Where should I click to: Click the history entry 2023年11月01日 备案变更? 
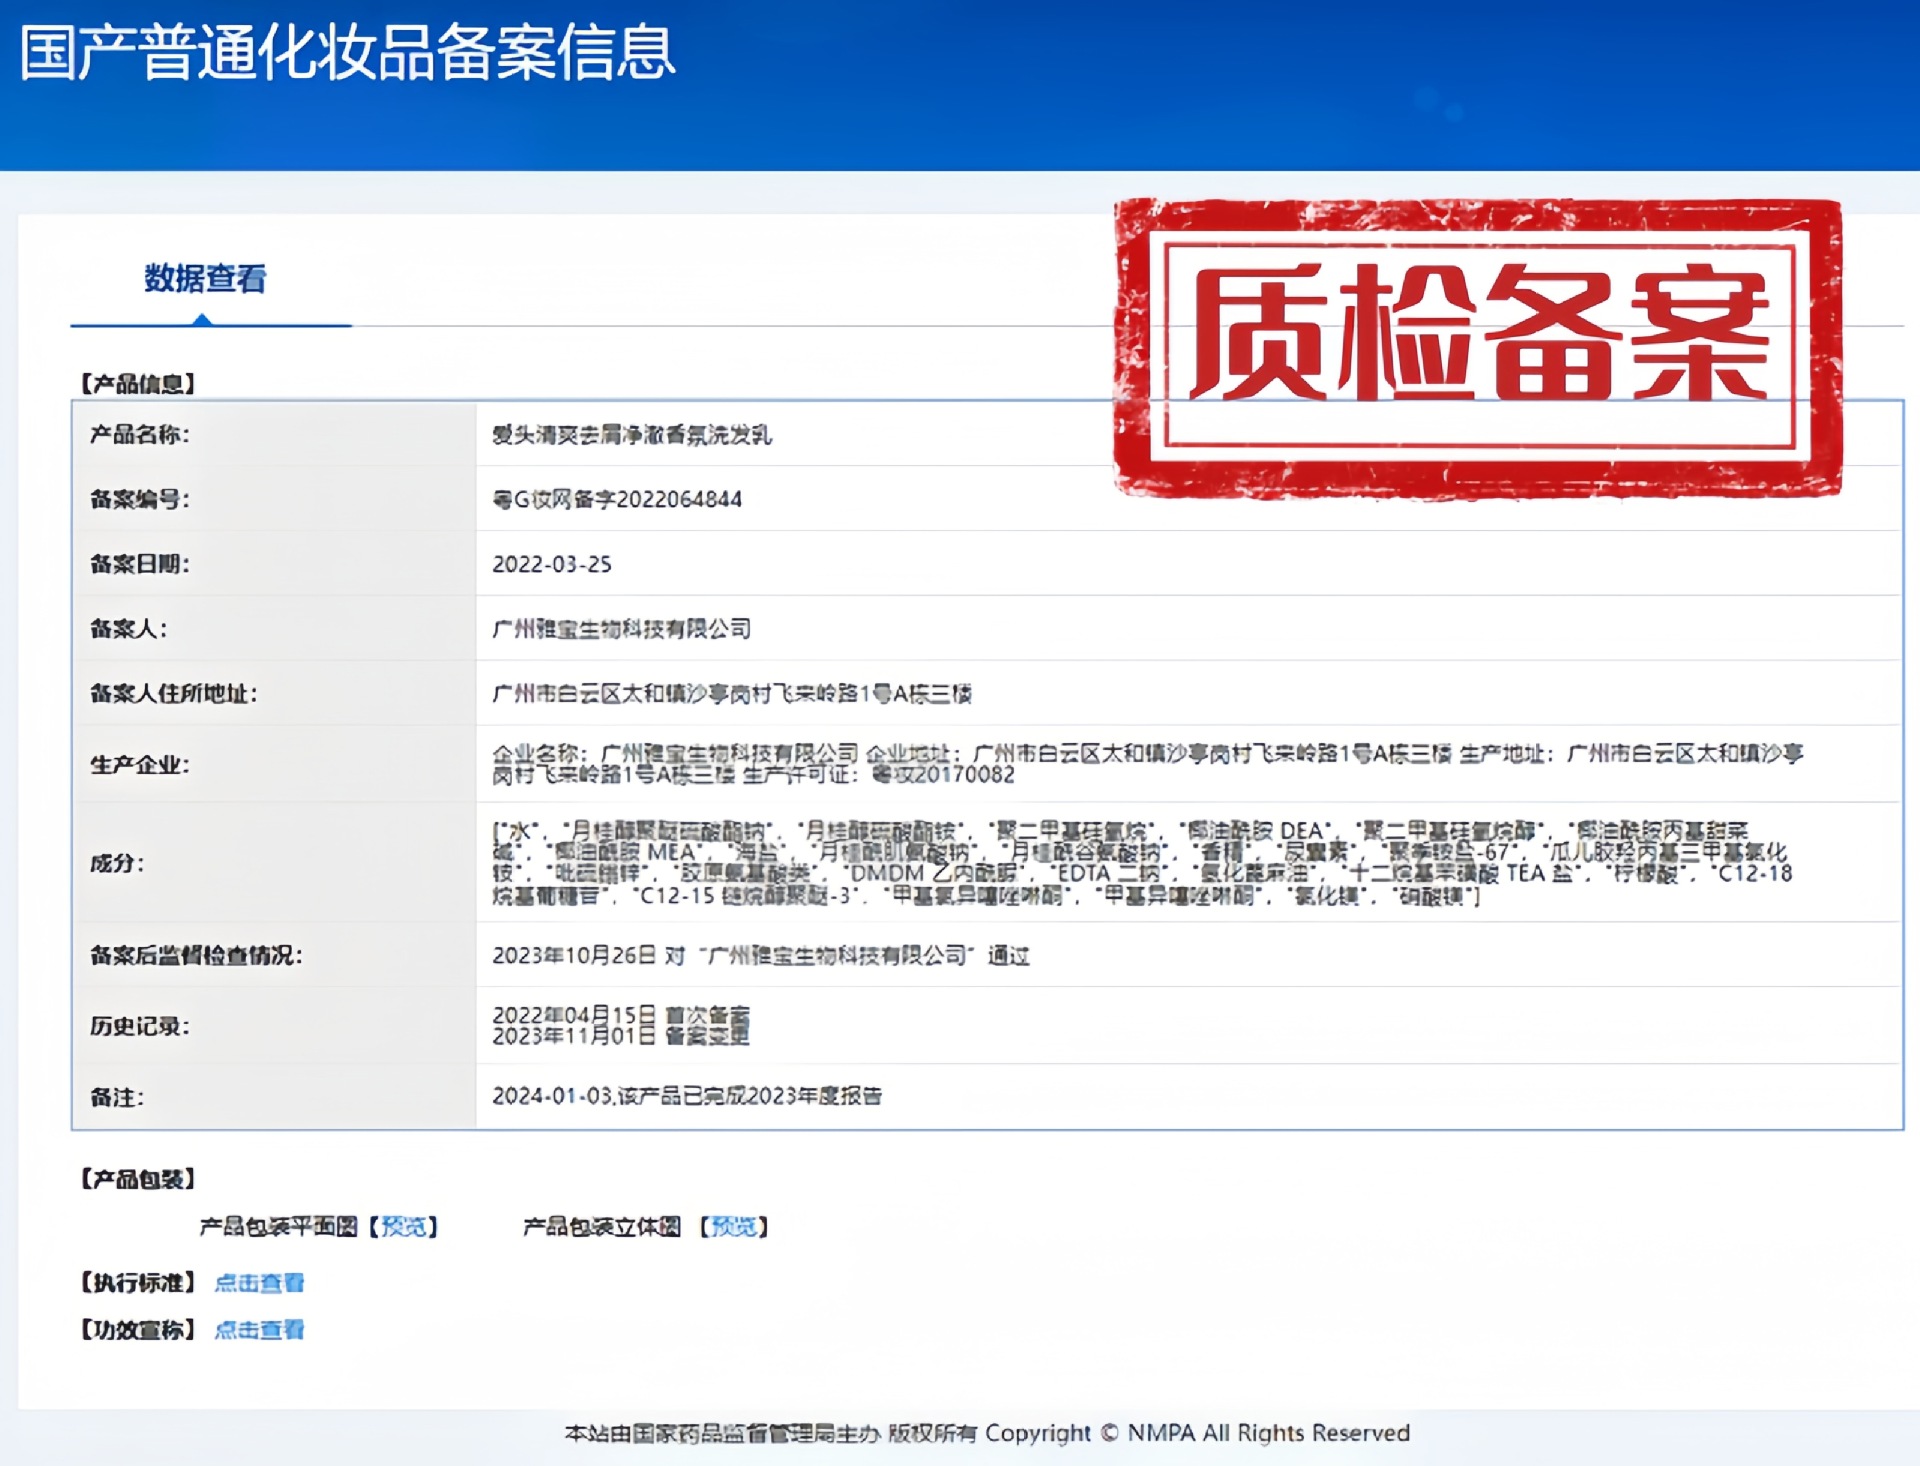621,1036
